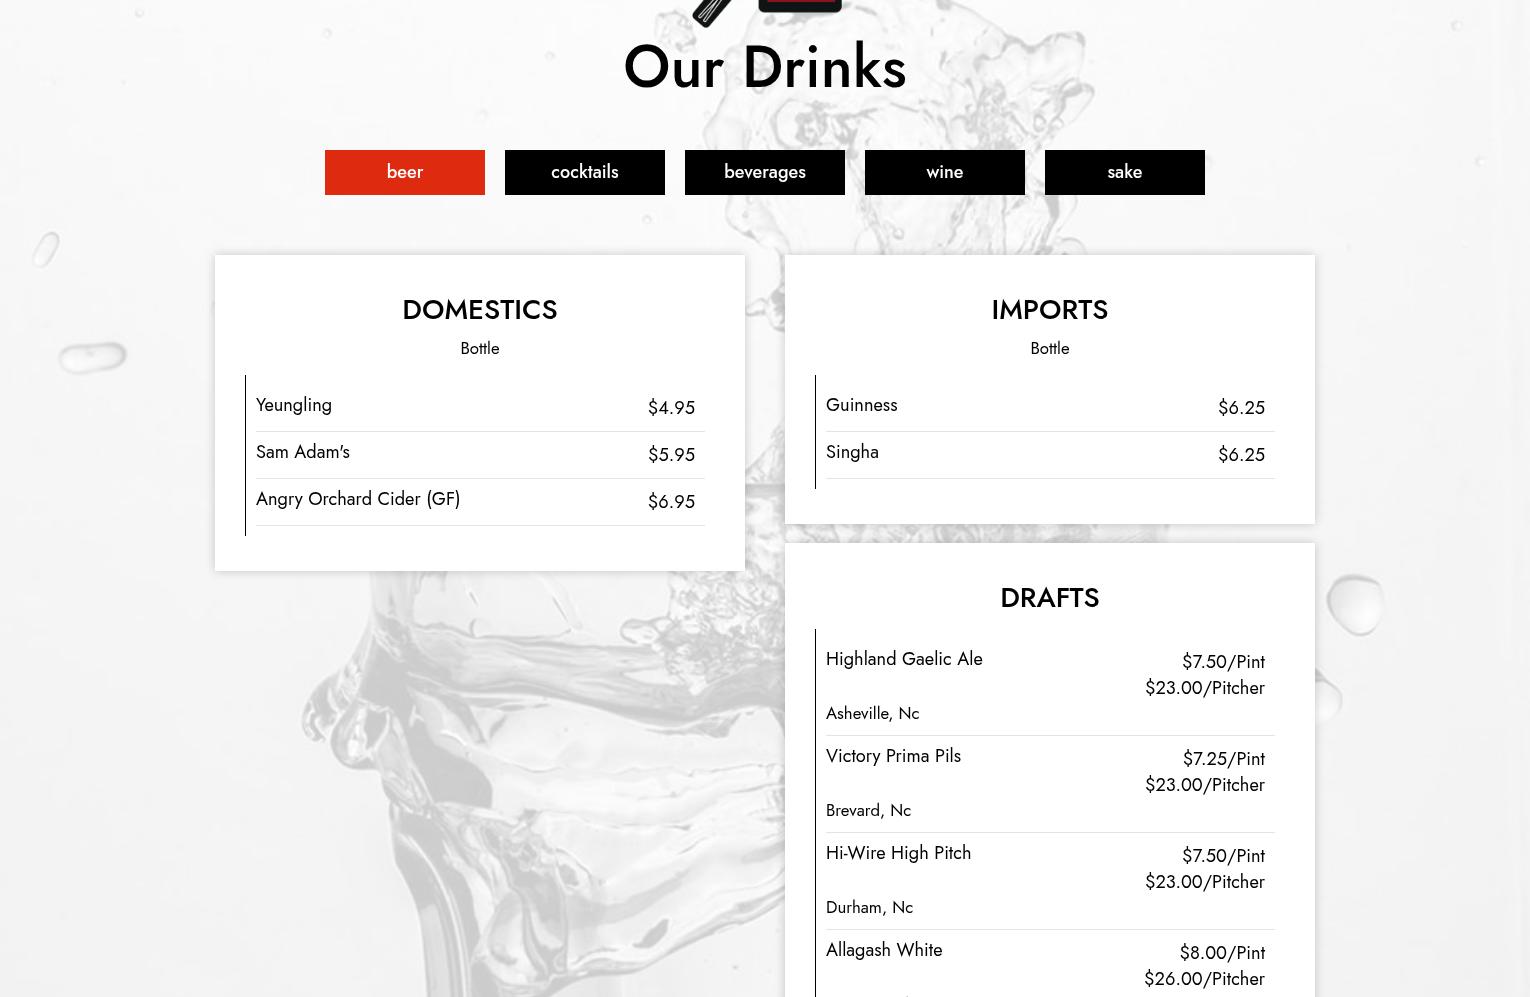Click the DRAFTS section heading

(x=1050, y=598)
